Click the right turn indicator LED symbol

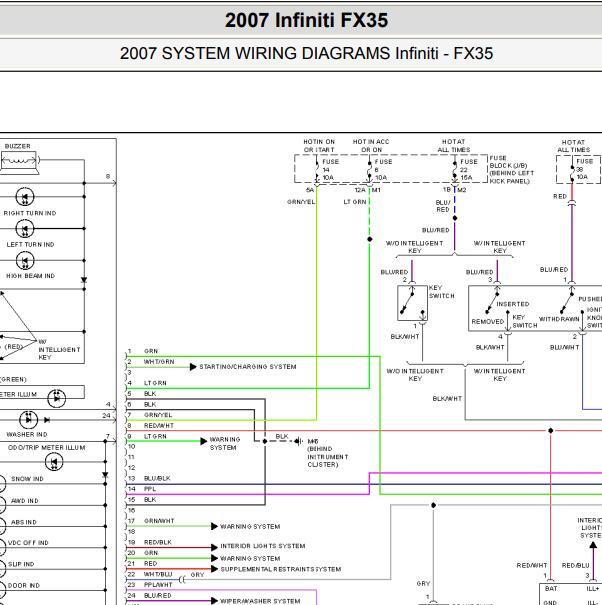25,197
